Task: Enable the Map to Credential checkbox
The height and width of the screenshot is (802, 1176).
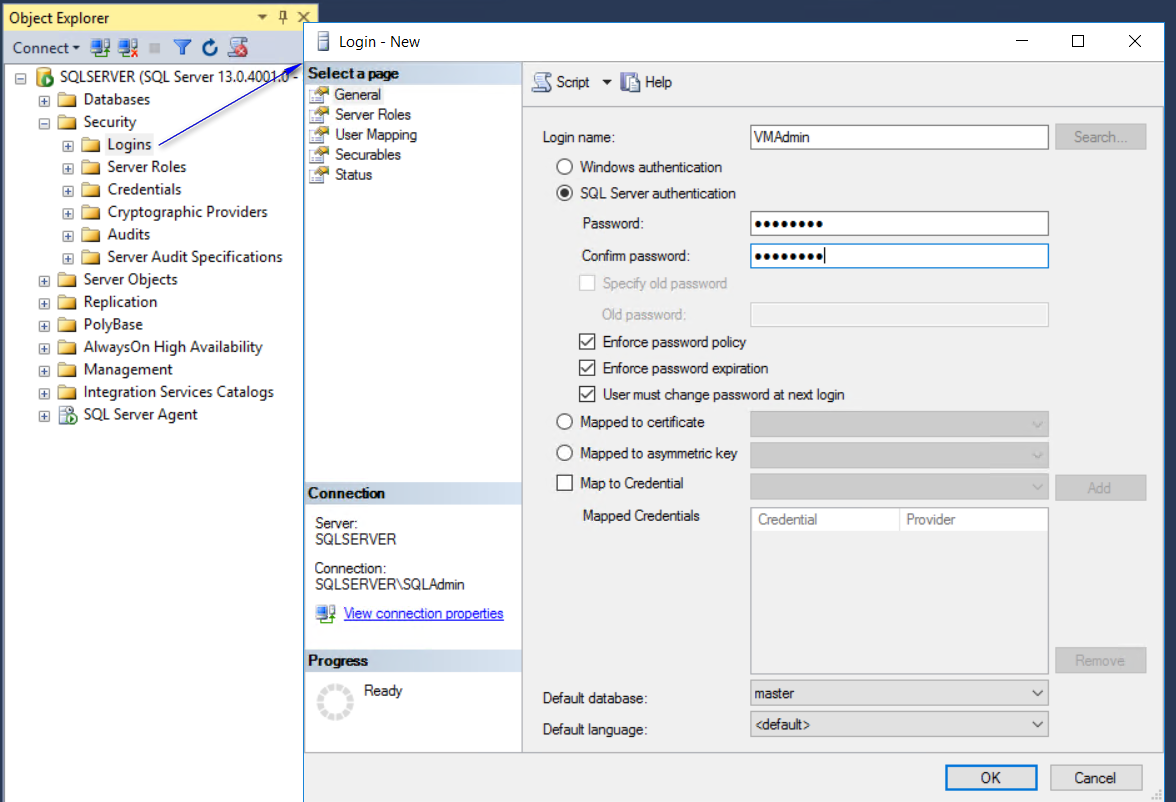Action: (565, 483)
